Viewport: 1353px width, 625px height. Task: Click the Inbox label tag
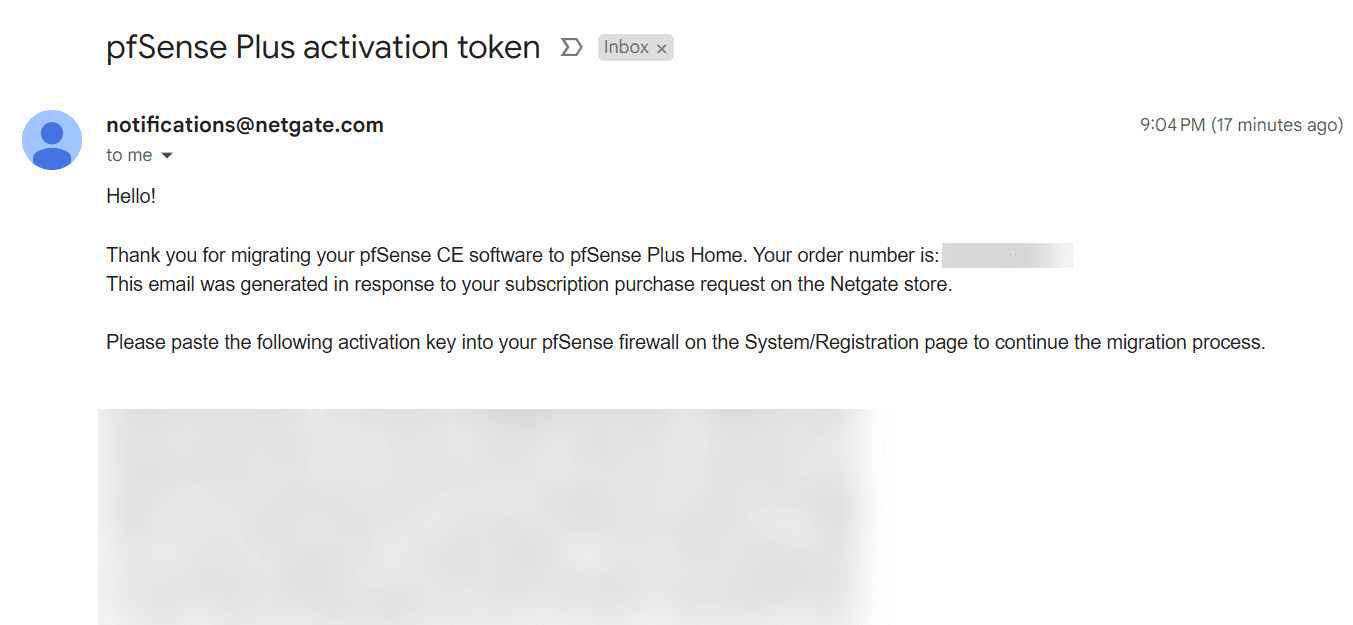pos(626,47)
